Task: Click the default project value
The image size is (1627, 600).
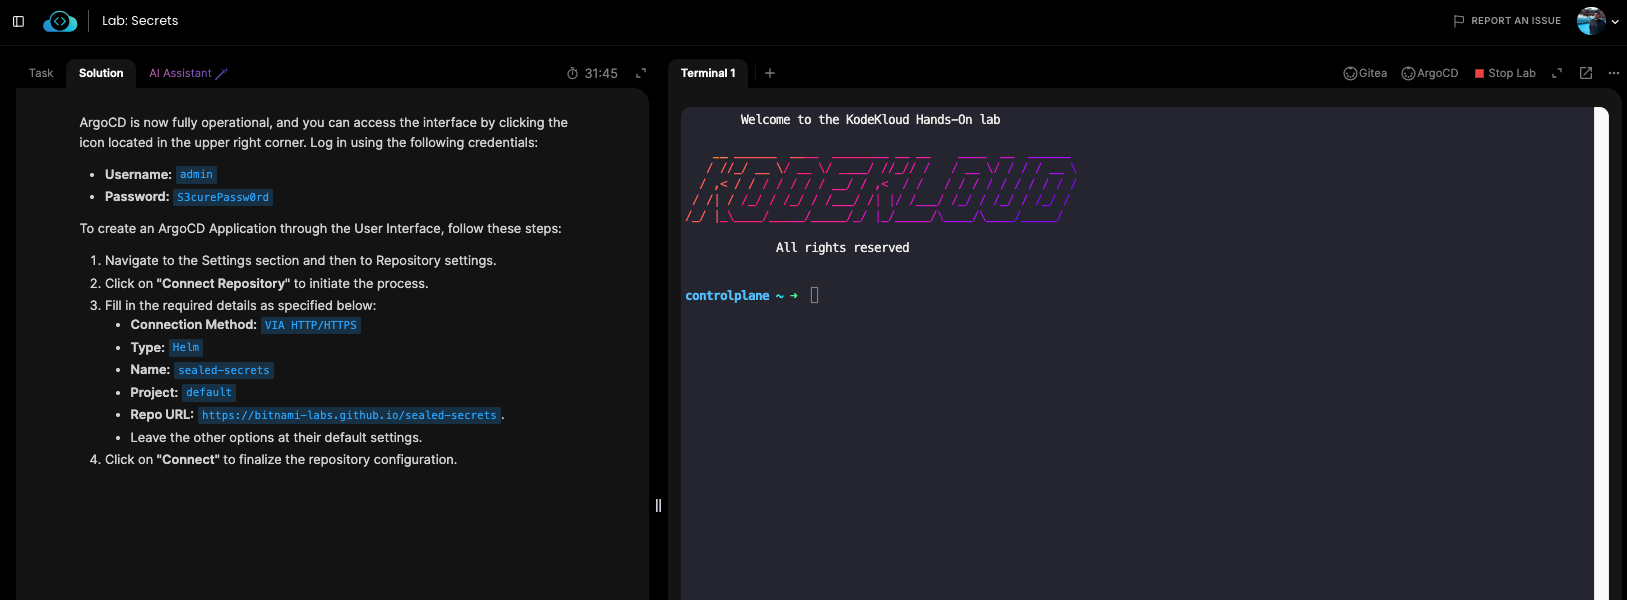Action: point(209,393)
